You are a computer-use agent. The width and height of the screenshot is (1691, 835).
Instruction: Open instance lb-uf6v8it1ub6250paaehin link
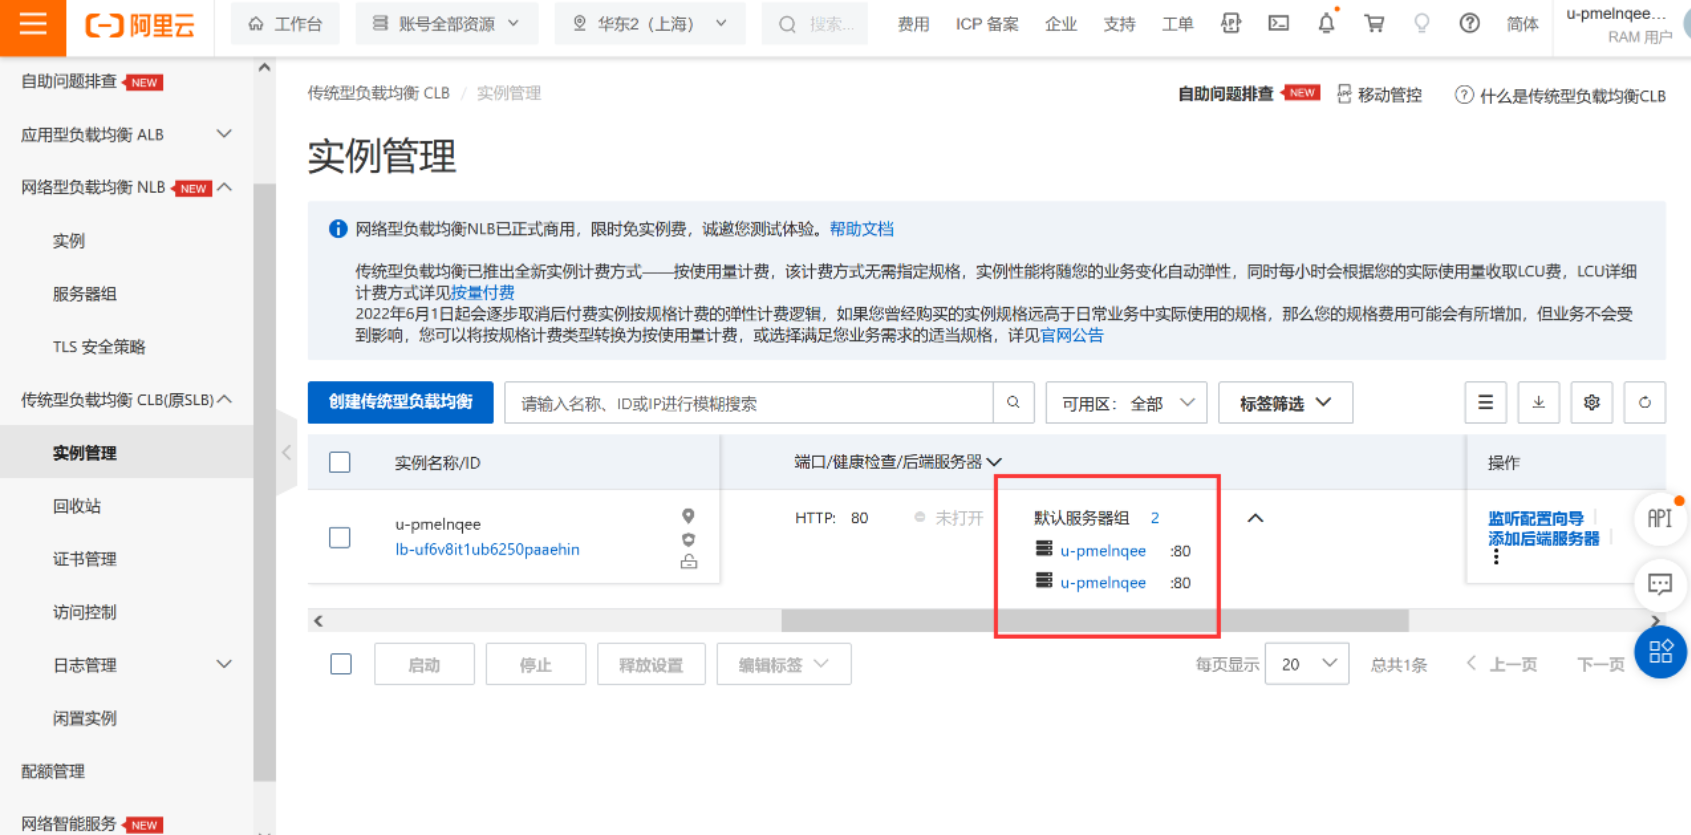[487, 549]
